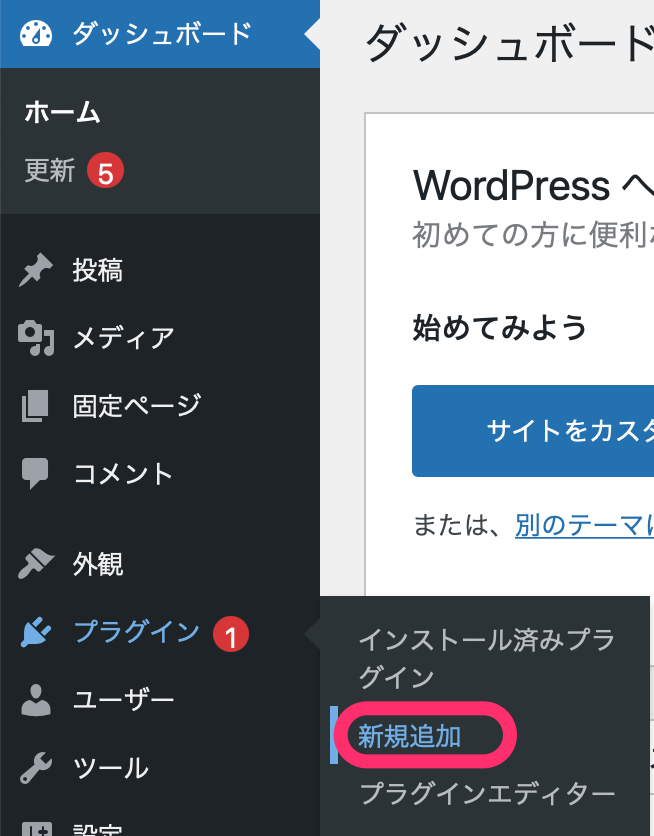654x836 pixels.
Task: Go to ホーム under Dashboard
Action: click(62, 112)
